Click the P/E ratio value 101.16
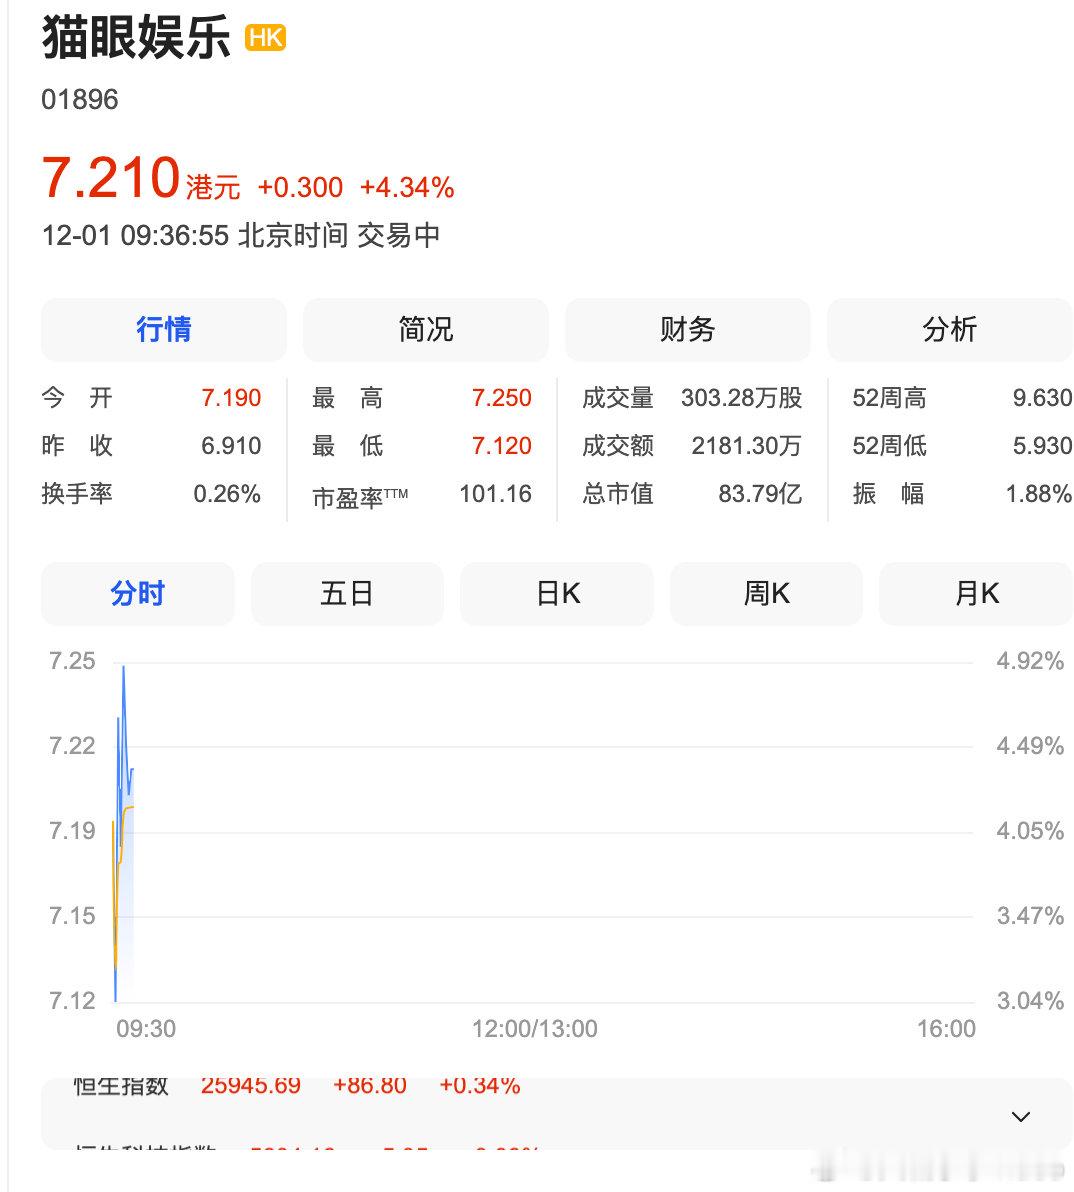Image resolution: width=1074 pixels, height=1192 pixels. coord(496,494)
